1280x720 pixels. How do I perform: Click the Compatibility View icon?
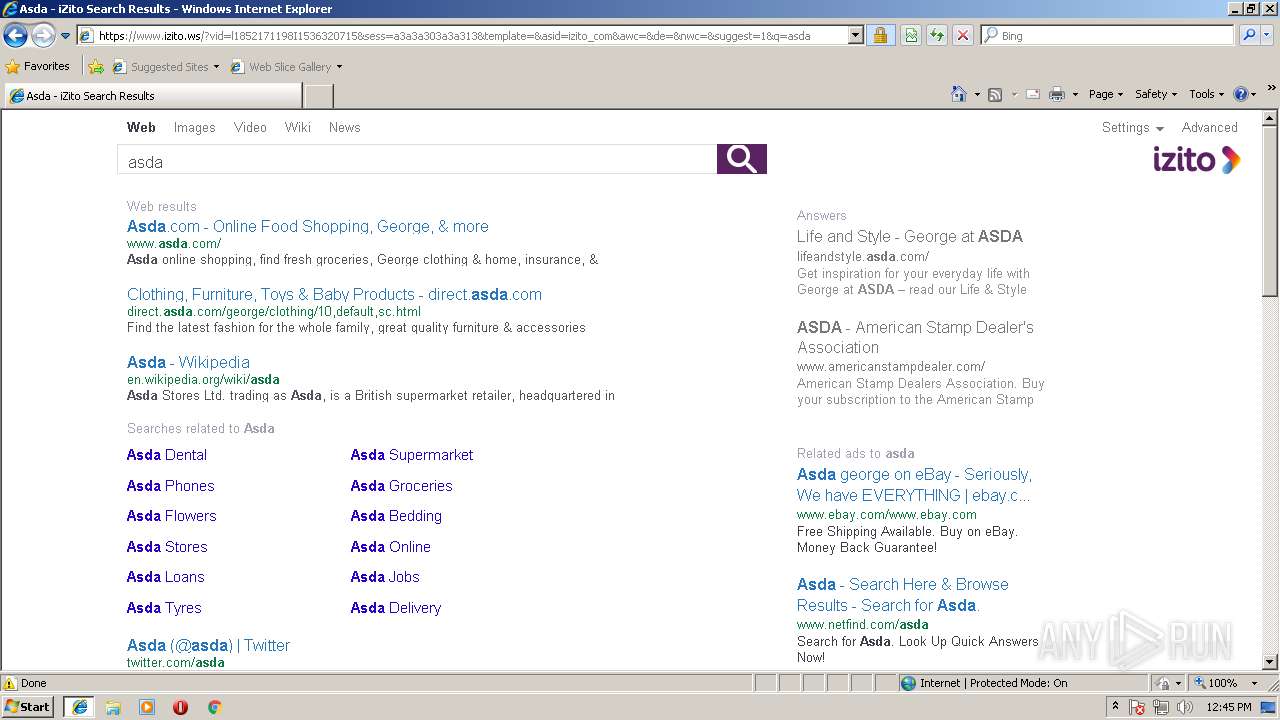[911, 36]
